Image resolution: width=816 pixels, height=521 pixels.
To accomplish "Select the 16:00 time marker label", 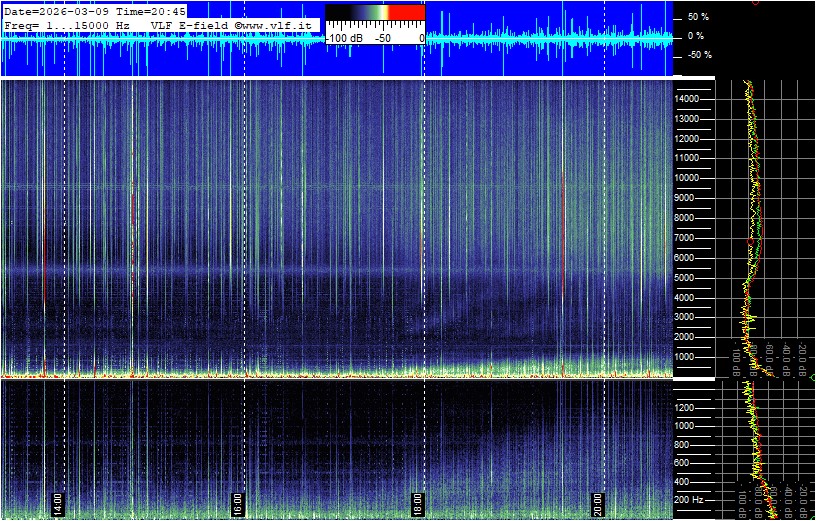I will pos(238,503).
